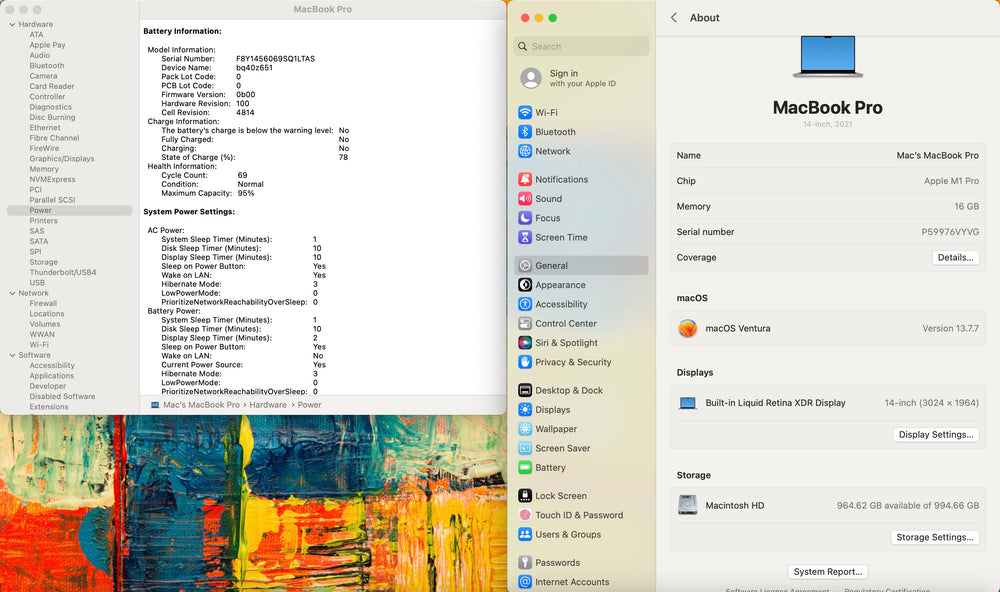Go back using the chevron beside About
Image resolution: width=1000 pixels, height=592 pixels.
point(674,18)
